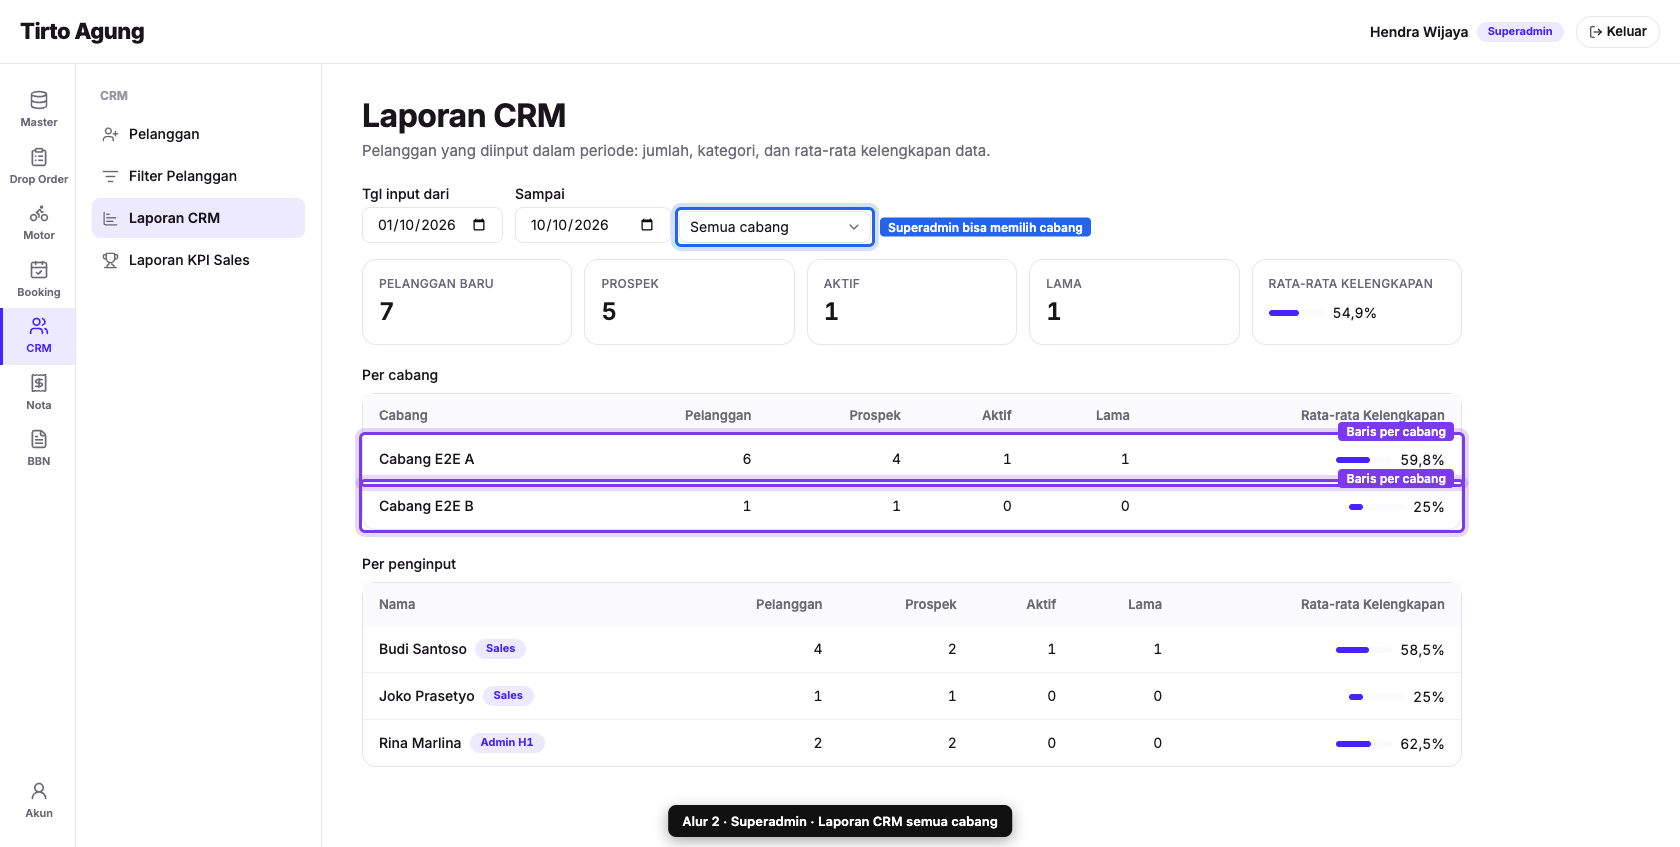Open the Booking calendar icon
The image size is (1680, 847).
pyautogui.click(x=39, y=270)
